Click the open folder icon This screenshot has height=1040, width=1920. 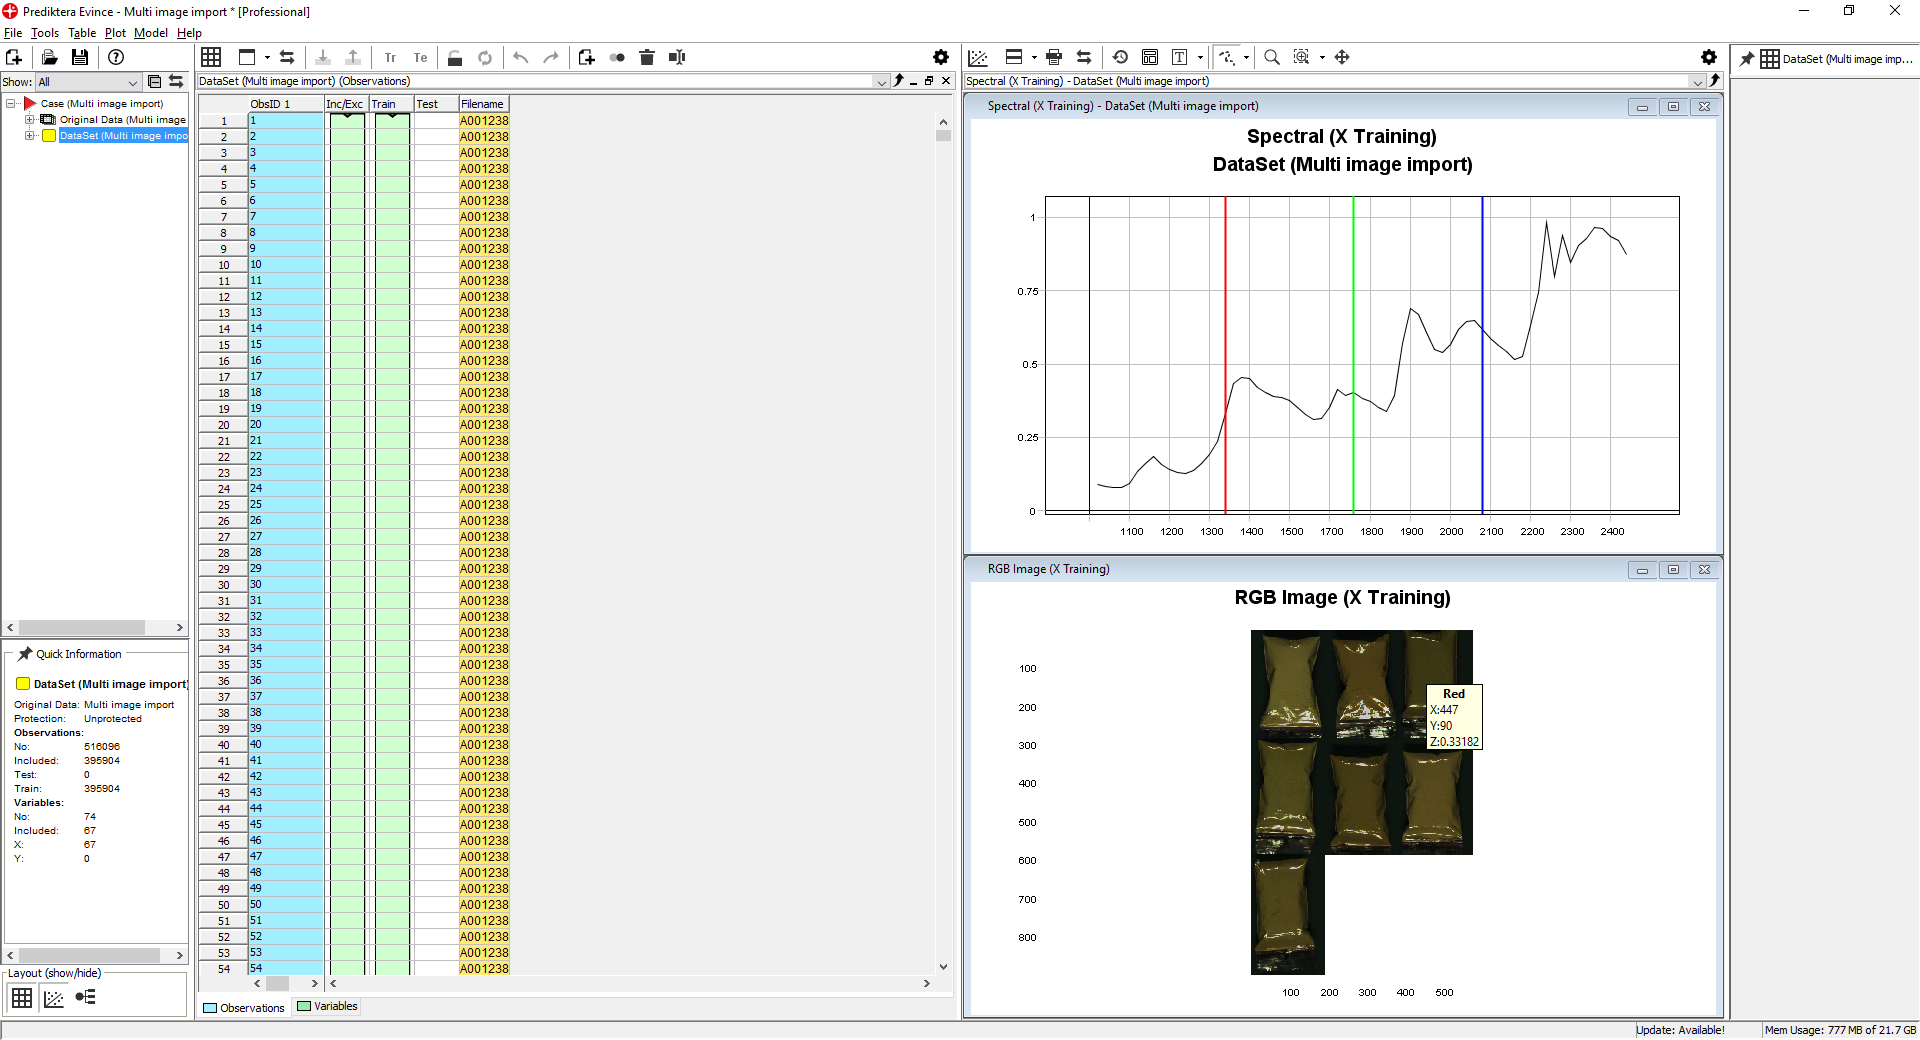tap(49, 58)
